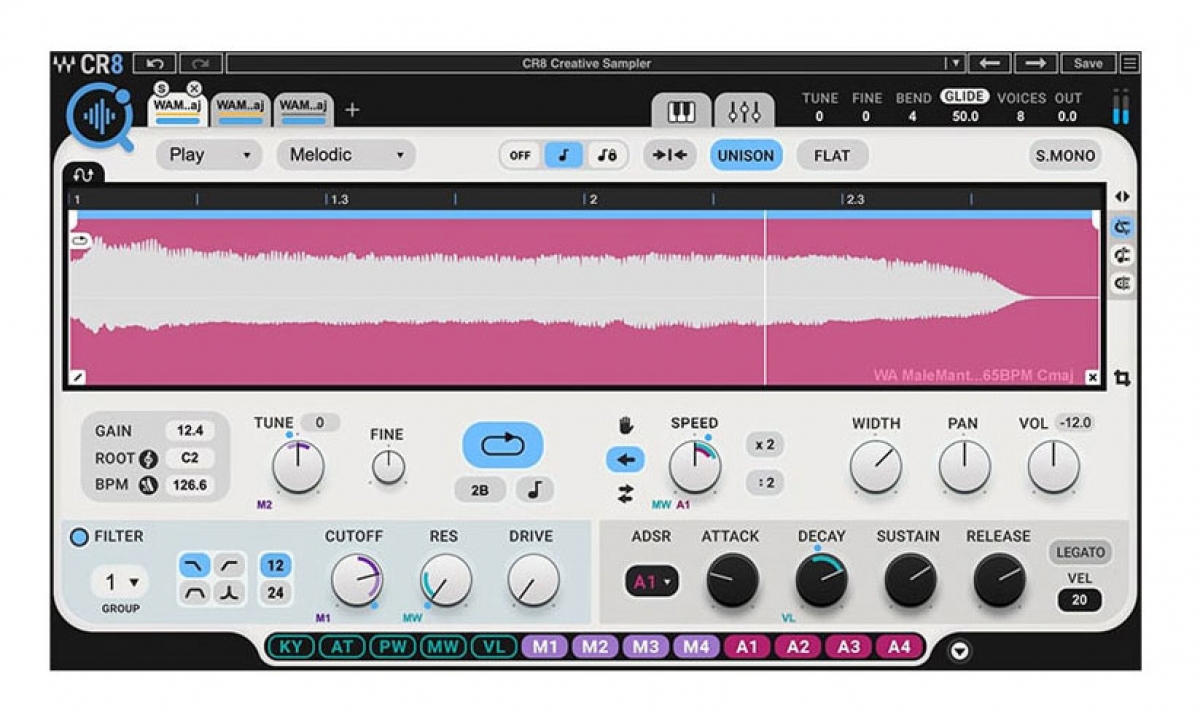Select the second WAM..aj sample tab

tap(240, 109)
